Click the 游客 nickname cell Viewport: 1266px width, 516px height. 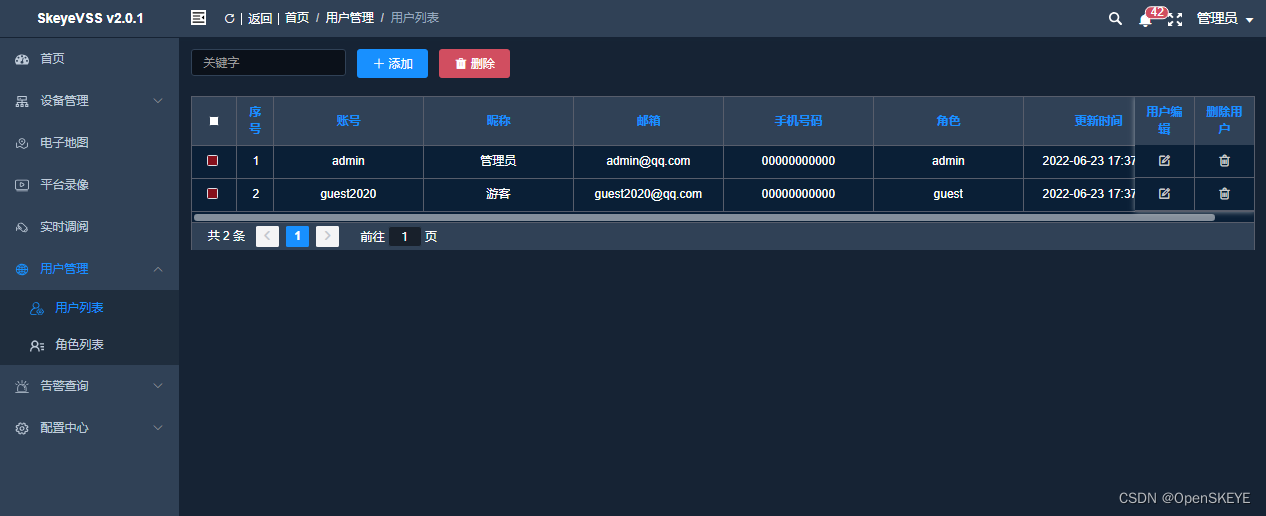click(x=498, y=194)
